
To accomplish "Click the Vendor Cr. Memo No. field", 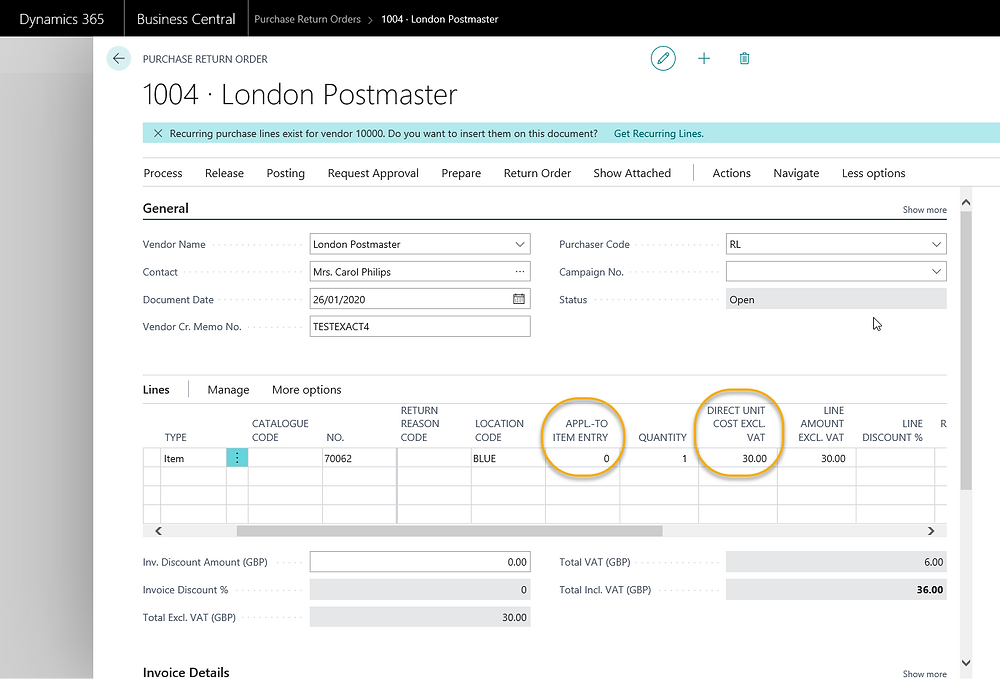I will 420,327.
